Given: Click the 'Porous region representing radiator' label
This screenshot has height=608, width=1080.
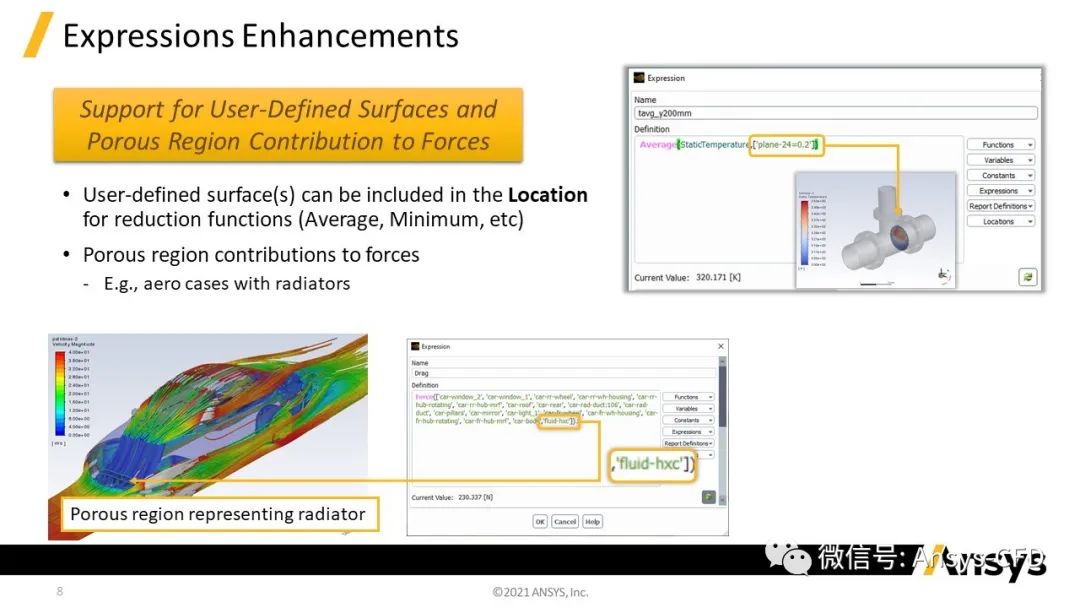Looking at the screenshot, I should [x=219, y=514].
